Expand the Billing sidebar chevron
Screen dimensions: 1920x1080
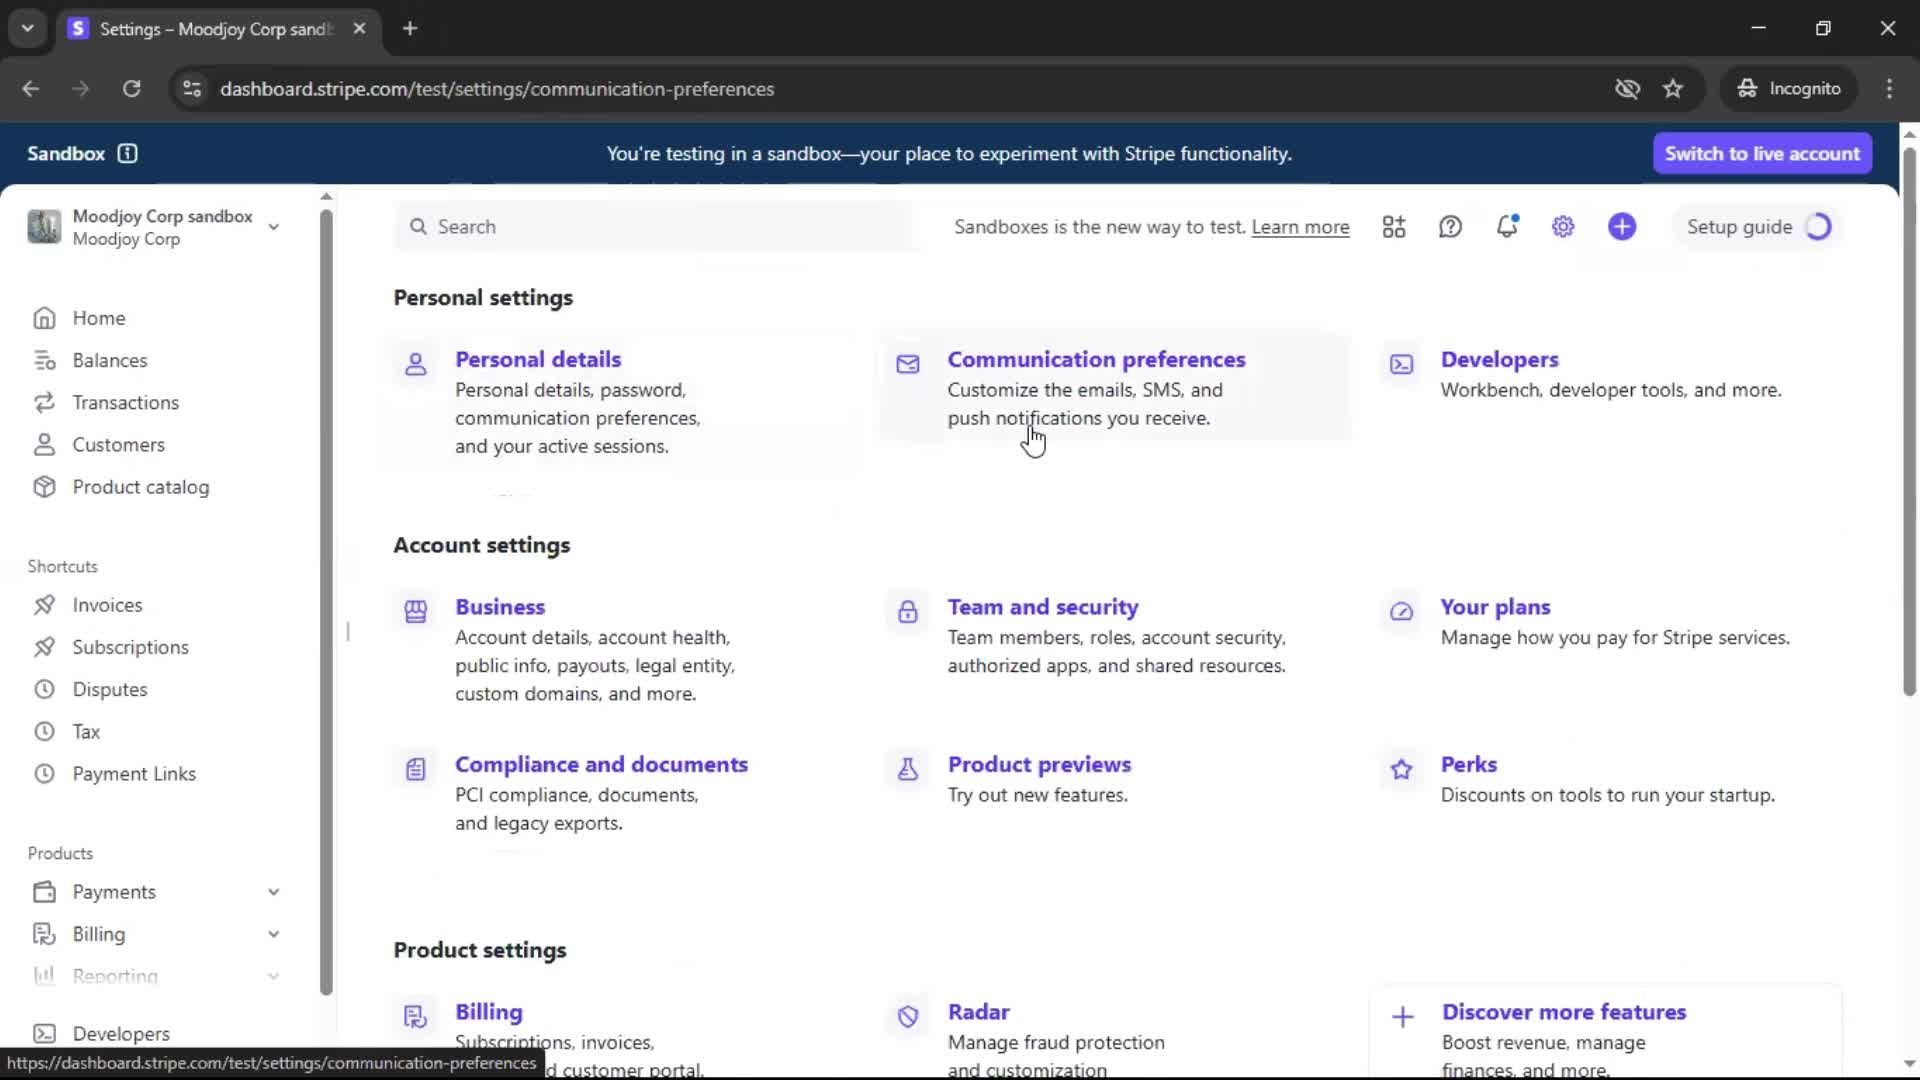click(x=273, y=934)
